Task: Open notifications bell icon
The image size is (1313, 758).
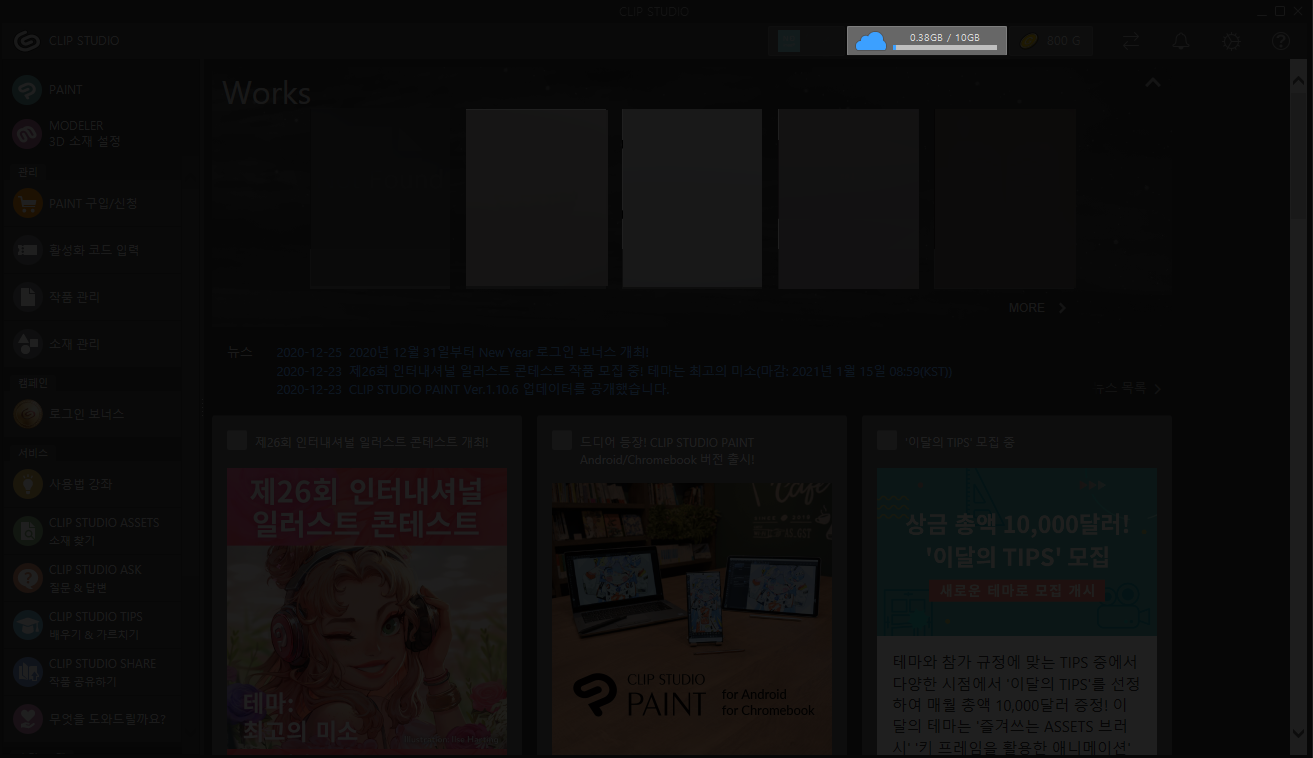Action: point(1181,41)
